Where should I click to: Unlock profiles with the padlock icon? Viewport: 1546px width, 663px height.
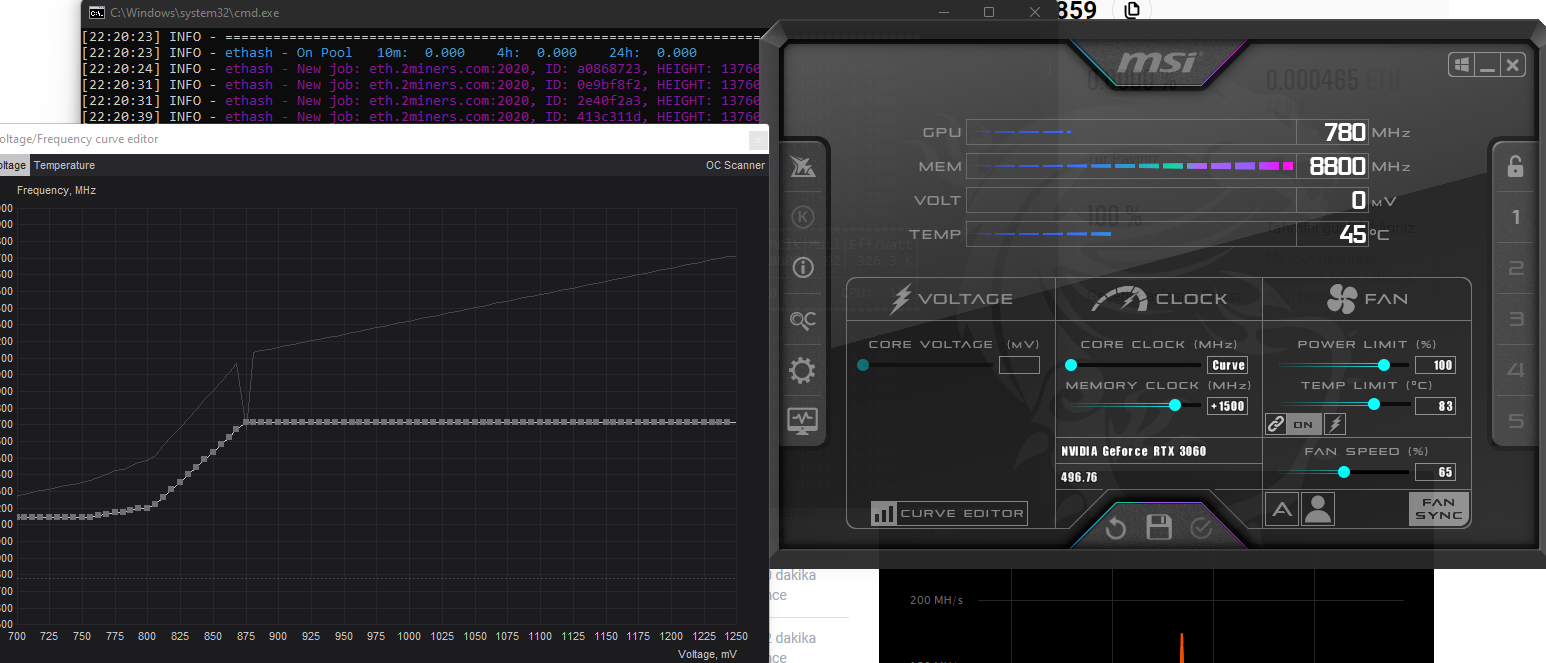[x=1516, y=166]
